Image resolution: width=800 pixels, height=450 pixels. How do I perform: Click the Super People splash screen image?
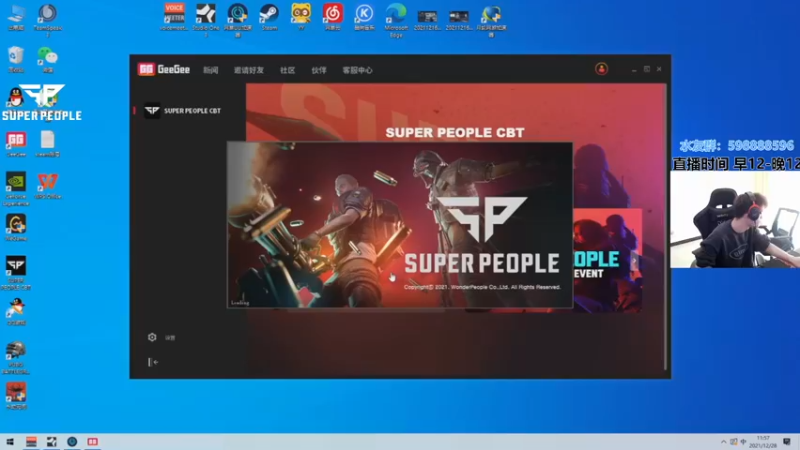(399, 225)
